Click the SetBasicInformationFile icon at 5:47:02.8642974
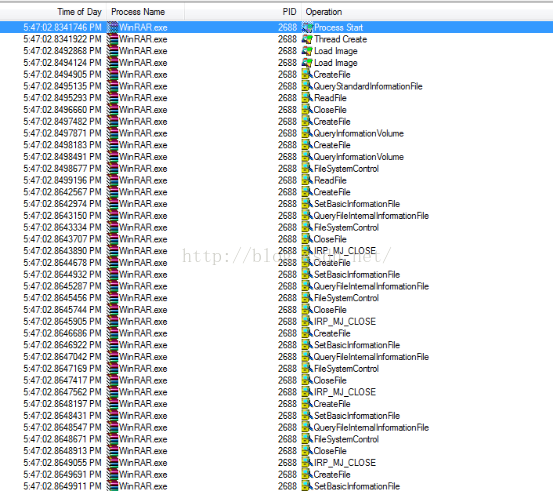554x491 pixels. tap(307, 204)
